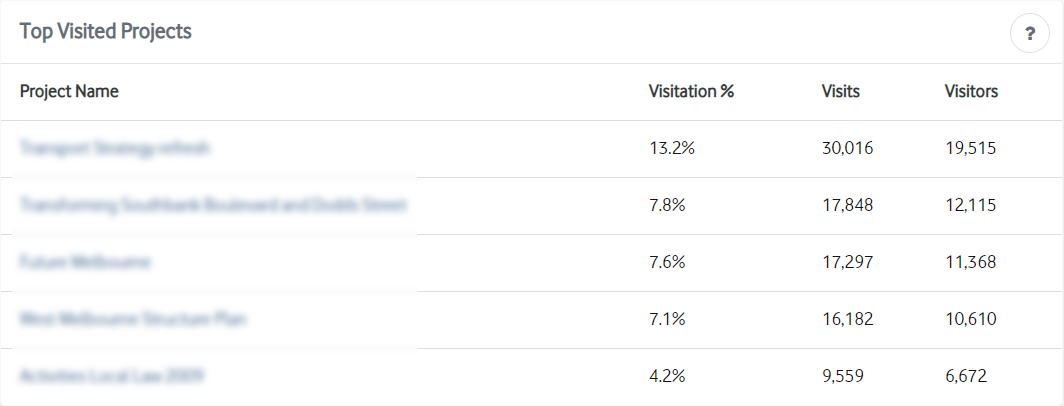
Task: Open the help question mark icon
Action: point(1029,33)
